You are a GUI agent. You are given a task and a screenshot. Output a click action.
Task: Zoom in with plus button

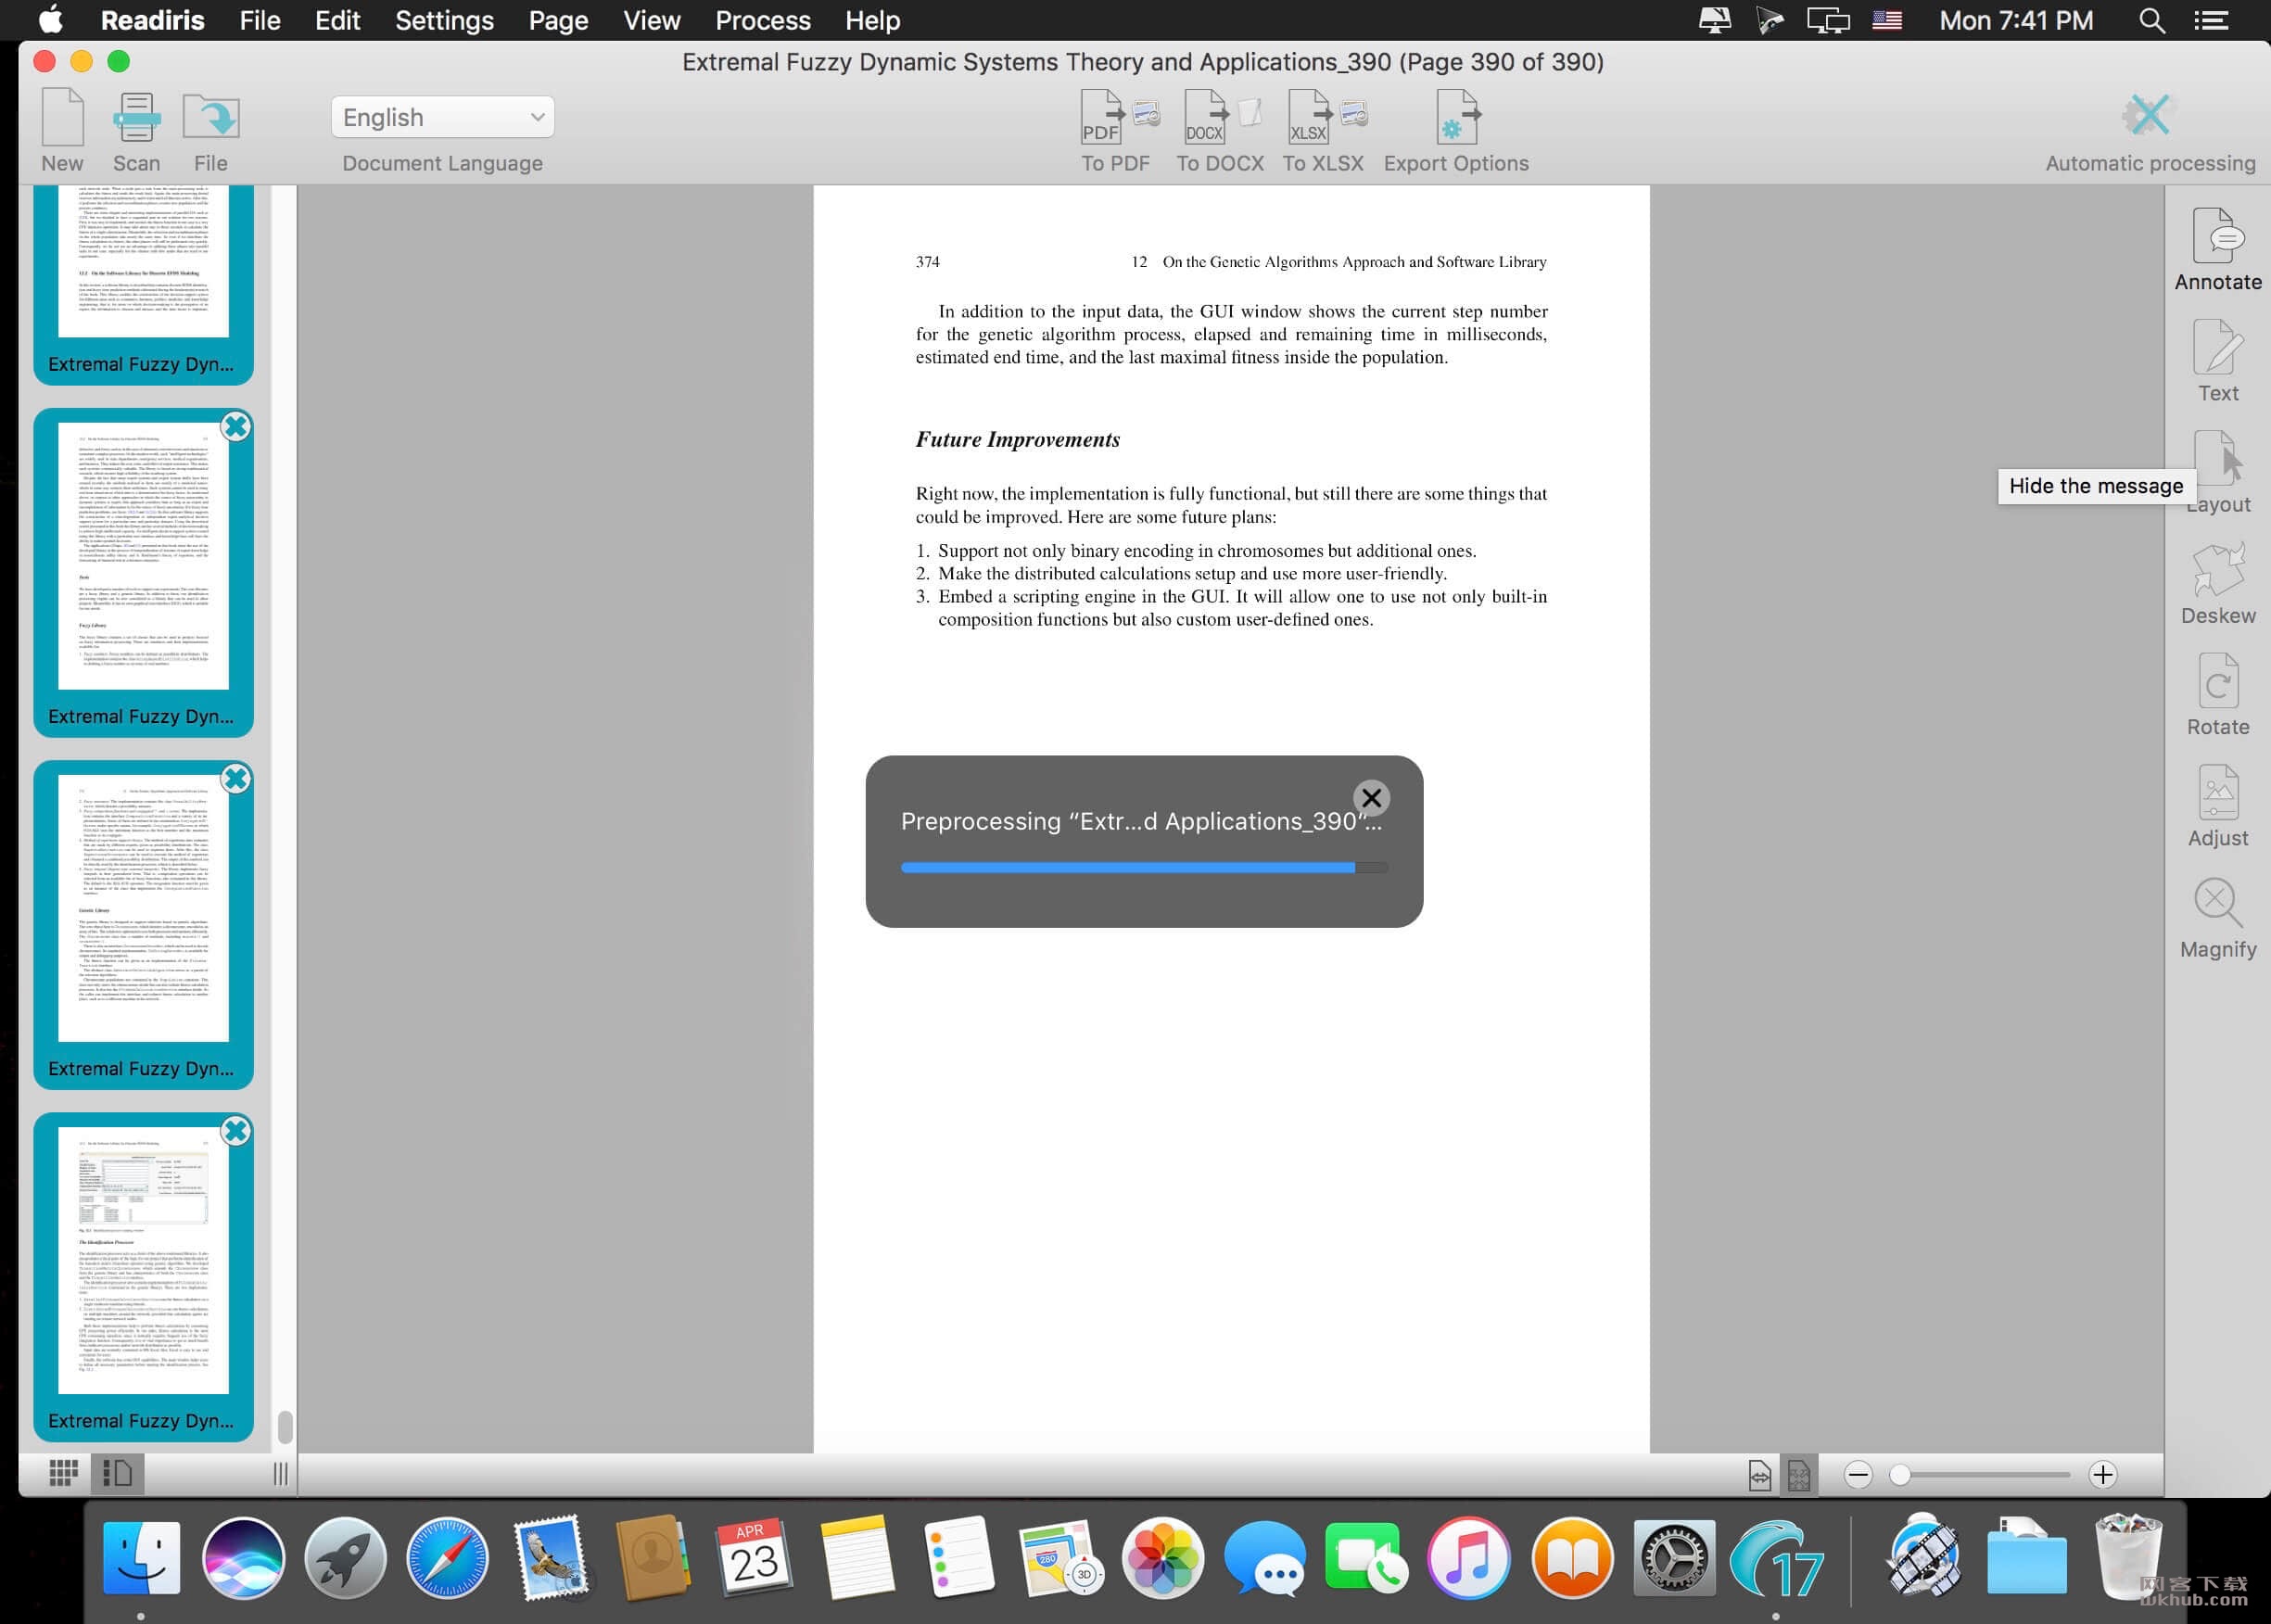(x=2103, y=1474)
